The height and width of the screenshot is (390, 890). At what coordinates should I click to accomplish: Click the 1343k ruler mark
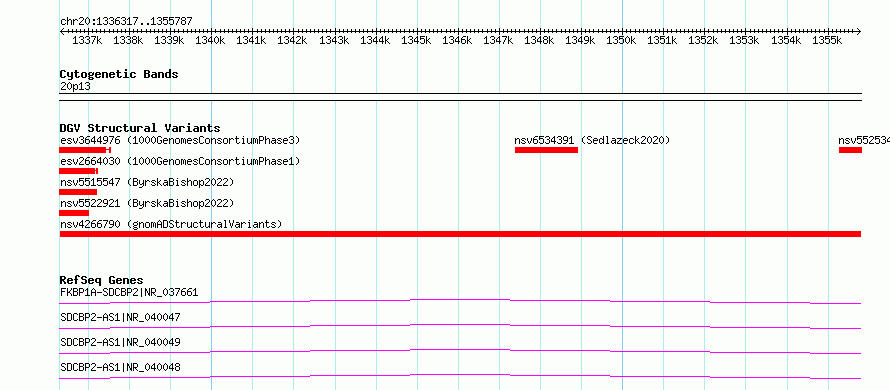(x=334, y=41)
